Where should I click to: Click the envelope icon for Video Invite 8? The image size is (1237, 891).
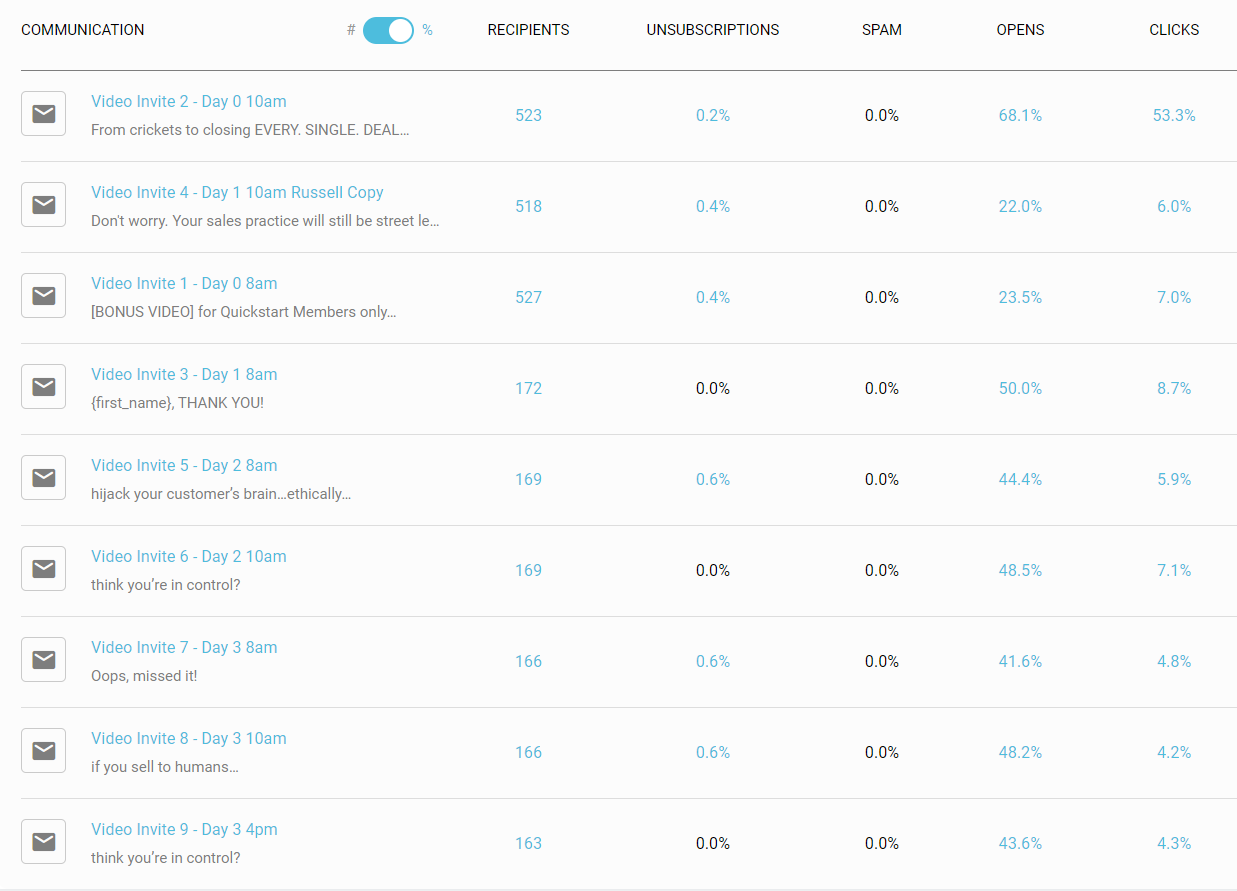(x=43, y=750)
